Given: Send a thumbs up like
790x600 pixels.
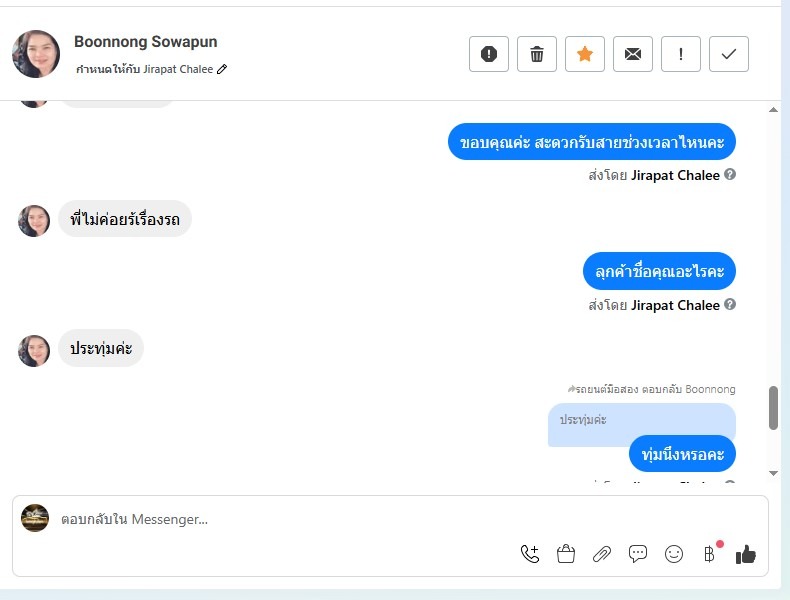Looking at the screenshot, I should pos(746,555).
